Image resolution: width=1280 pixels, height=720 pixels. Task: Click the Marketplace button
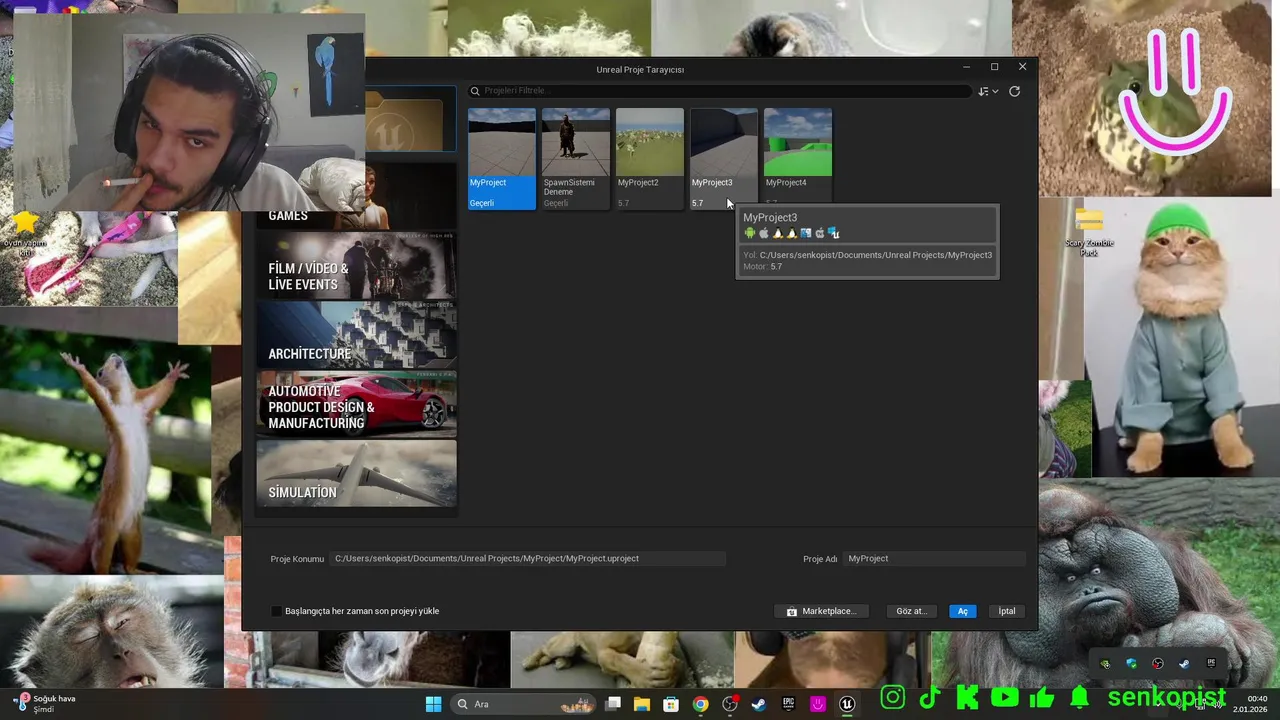click(821, 611)
